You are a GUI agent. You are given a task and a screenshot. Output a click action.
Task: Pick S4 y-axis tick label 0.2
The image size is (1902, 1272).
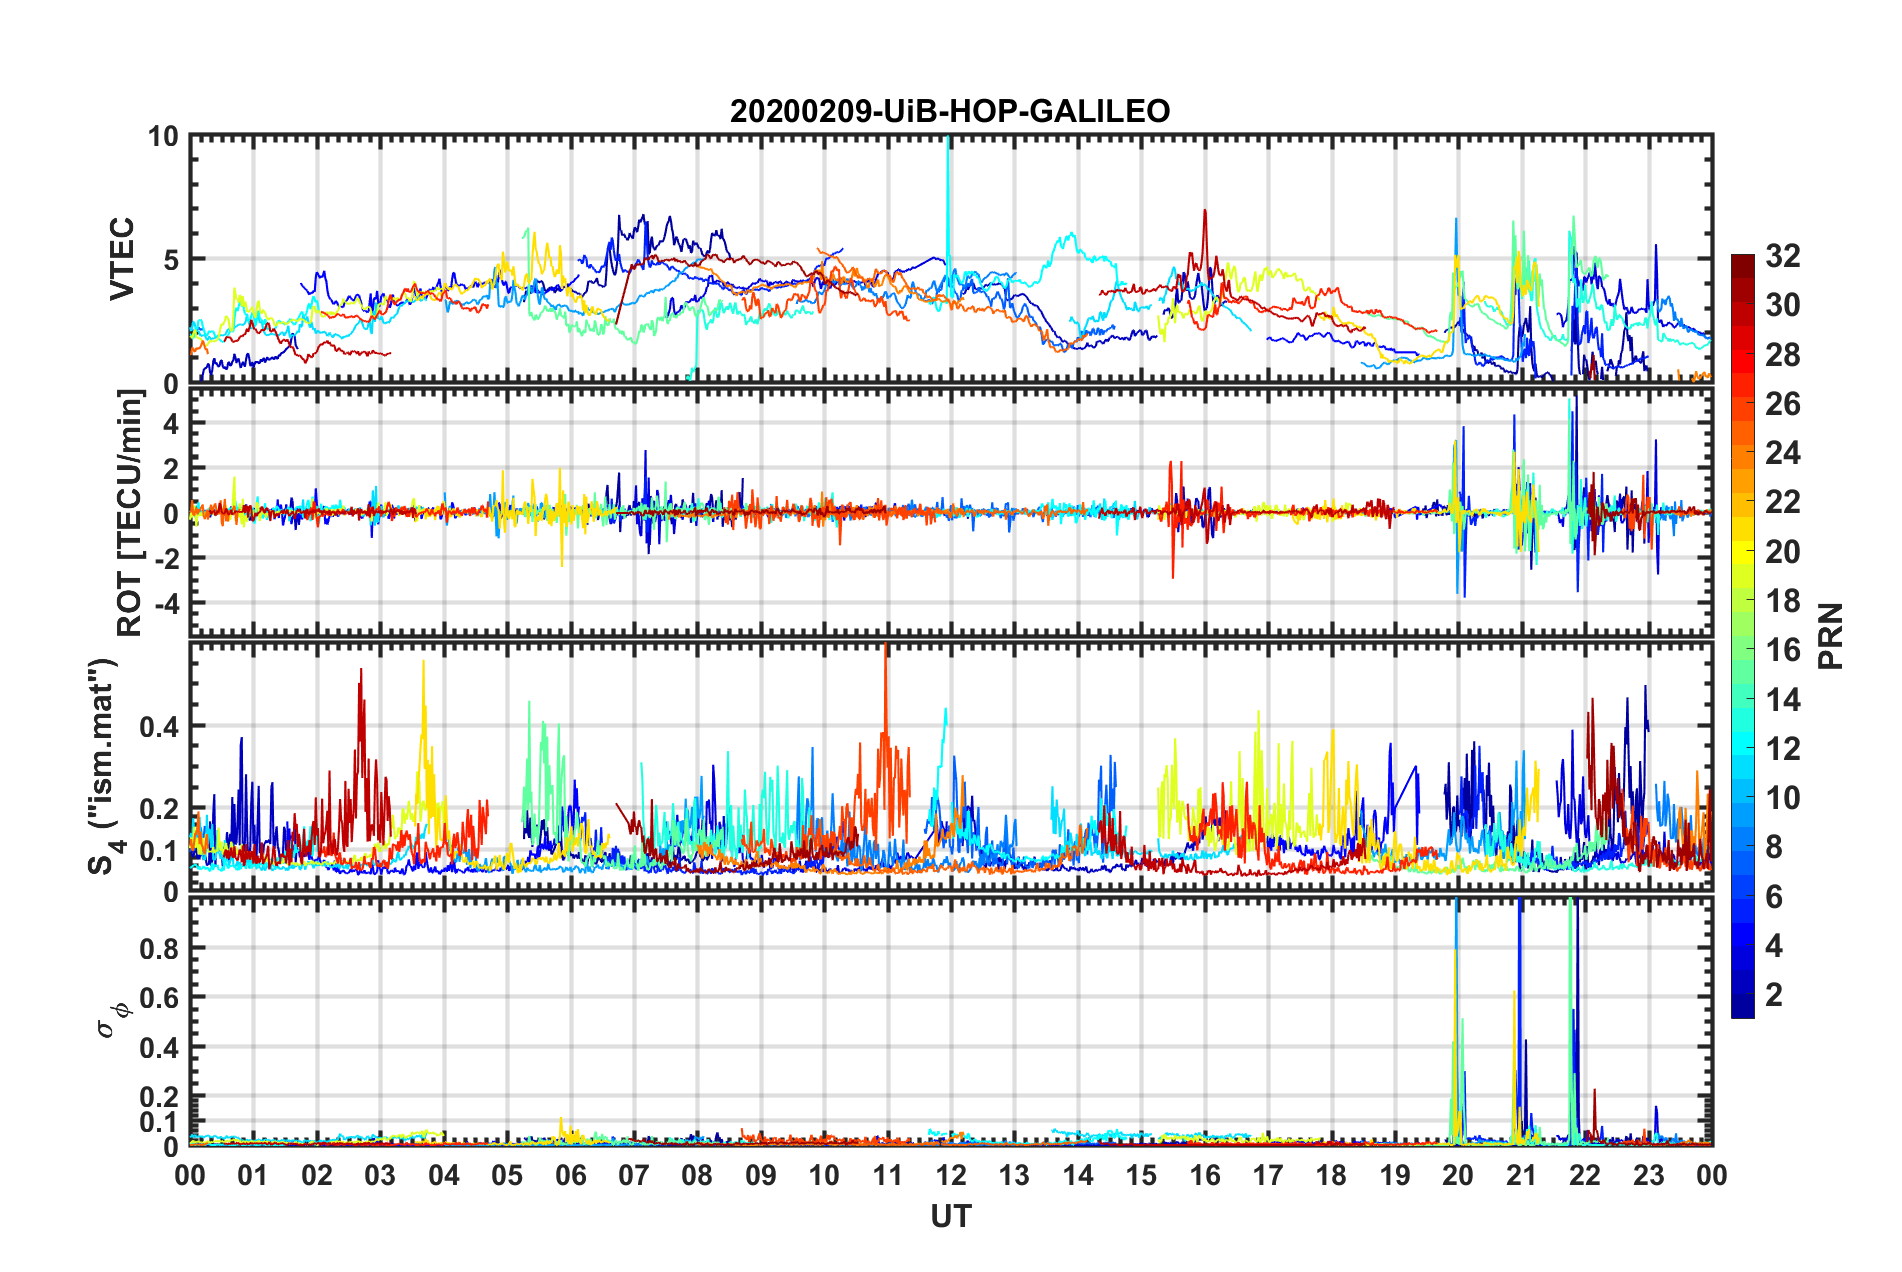[x=159, y=809]
